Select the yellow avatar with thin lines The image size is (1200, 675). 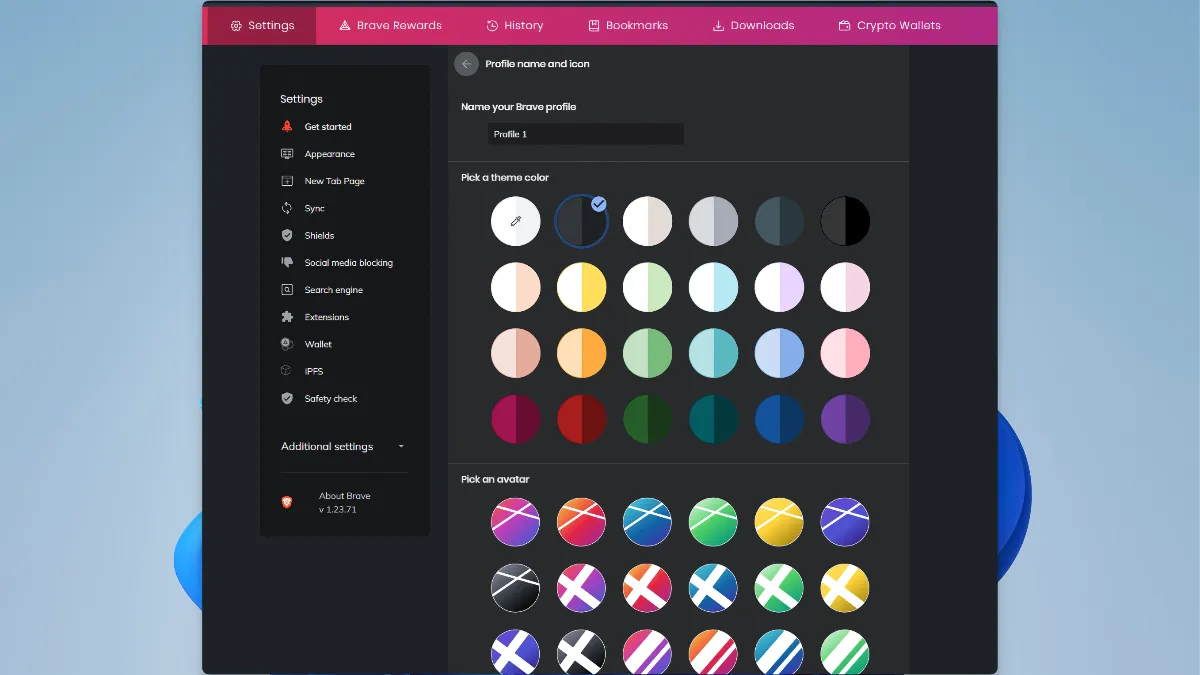780,522
